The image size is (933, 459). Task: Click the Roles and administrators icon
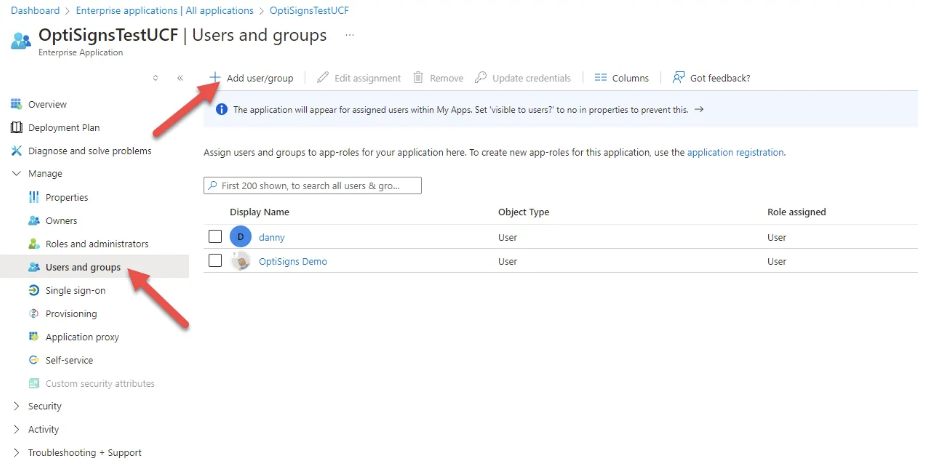(x=34, y=243)
